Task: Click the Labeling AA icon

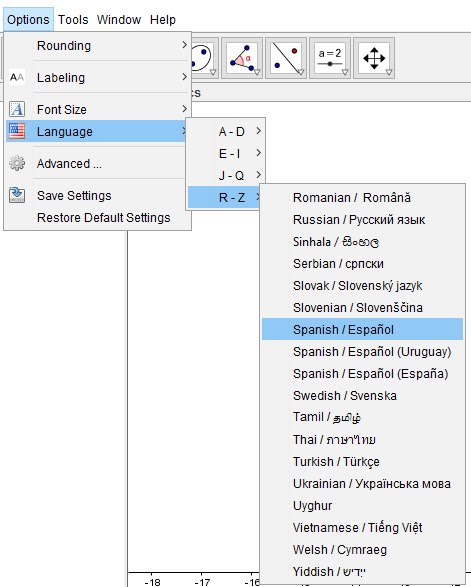Action: [17, 77]
